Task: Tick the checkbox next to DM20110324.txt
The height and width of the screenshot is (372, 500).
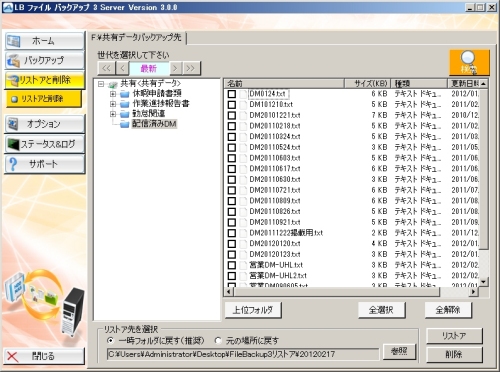Action: (232, 137)
